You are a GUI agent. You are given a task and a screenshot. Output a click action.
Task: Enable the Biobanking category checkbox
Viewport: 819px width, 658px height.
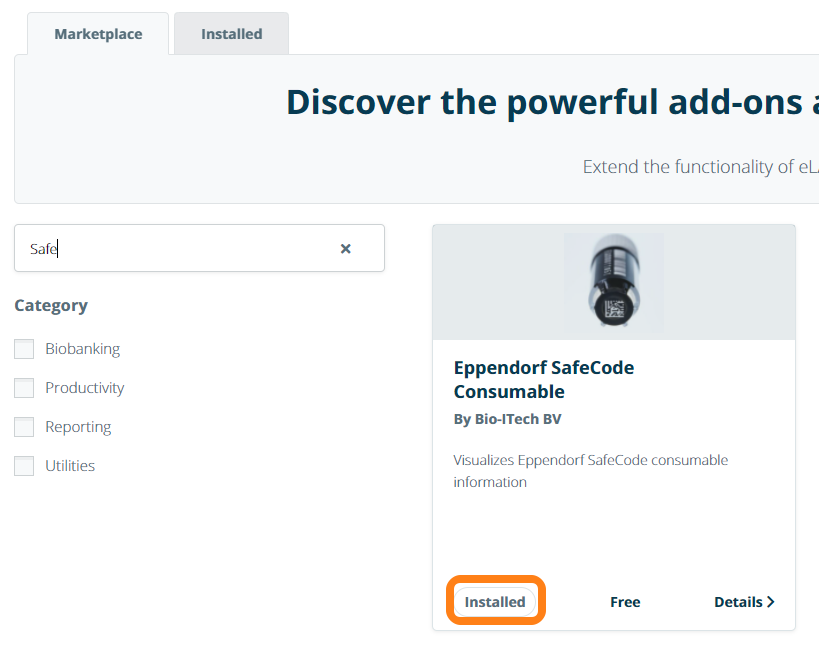pyautogui.click(x=24, y=349)
